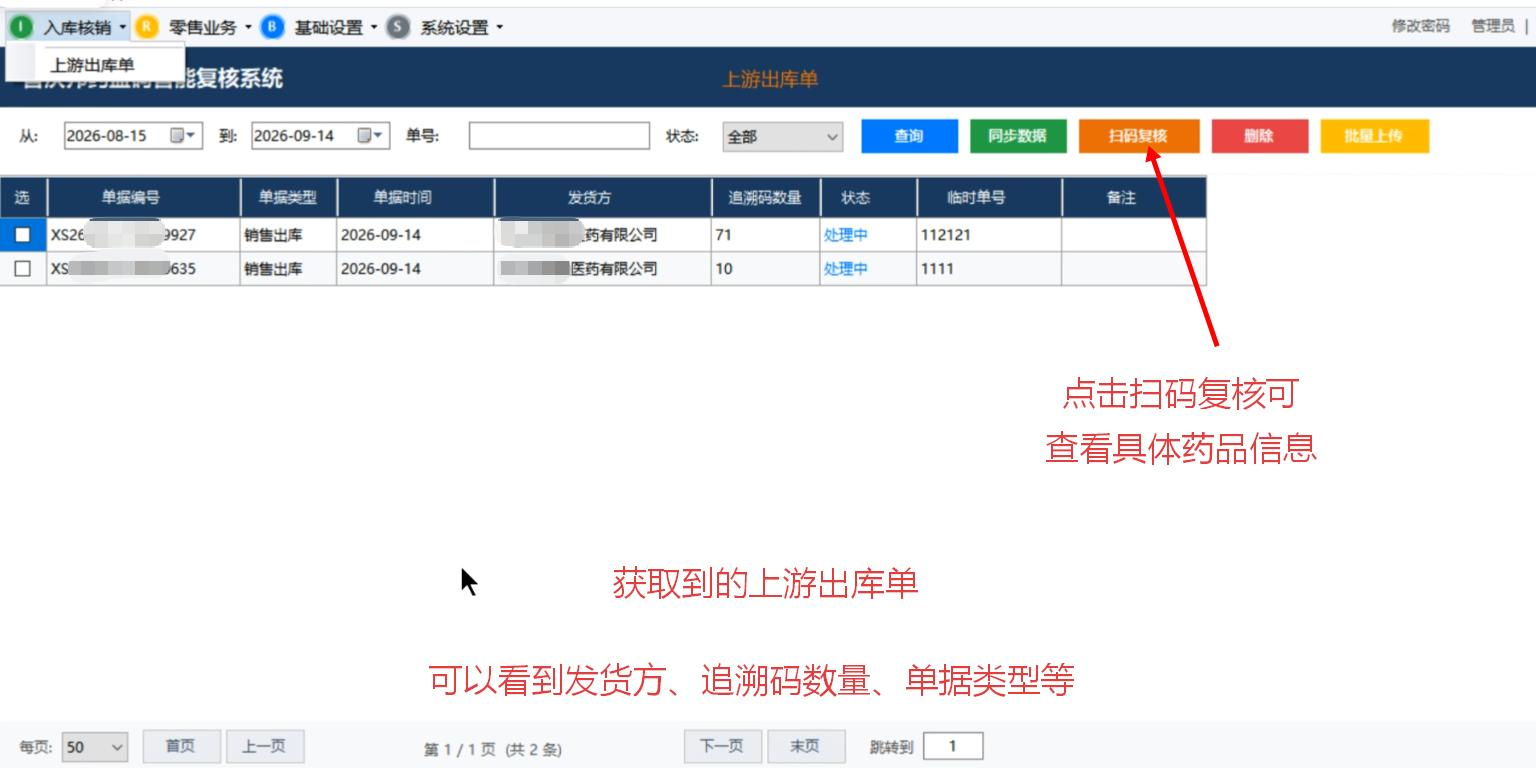Viewport: 1536px width, 768px height.
Task: Click the green 入库核销 menu icon
Action: pos(22,27)
